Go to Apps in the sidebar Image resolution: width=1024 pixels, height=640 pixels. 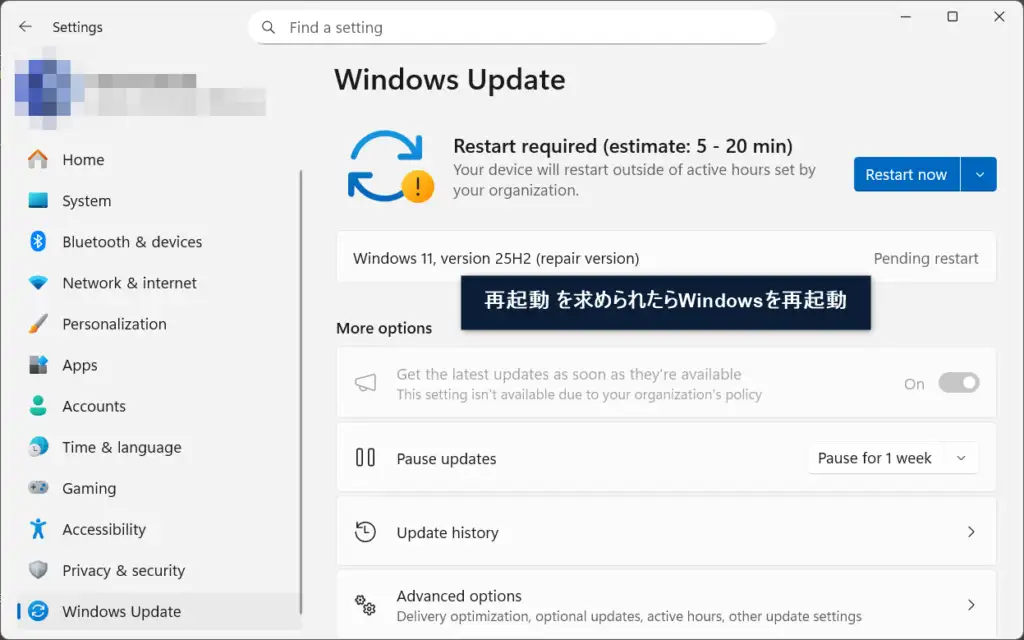[x=80, y=365]
